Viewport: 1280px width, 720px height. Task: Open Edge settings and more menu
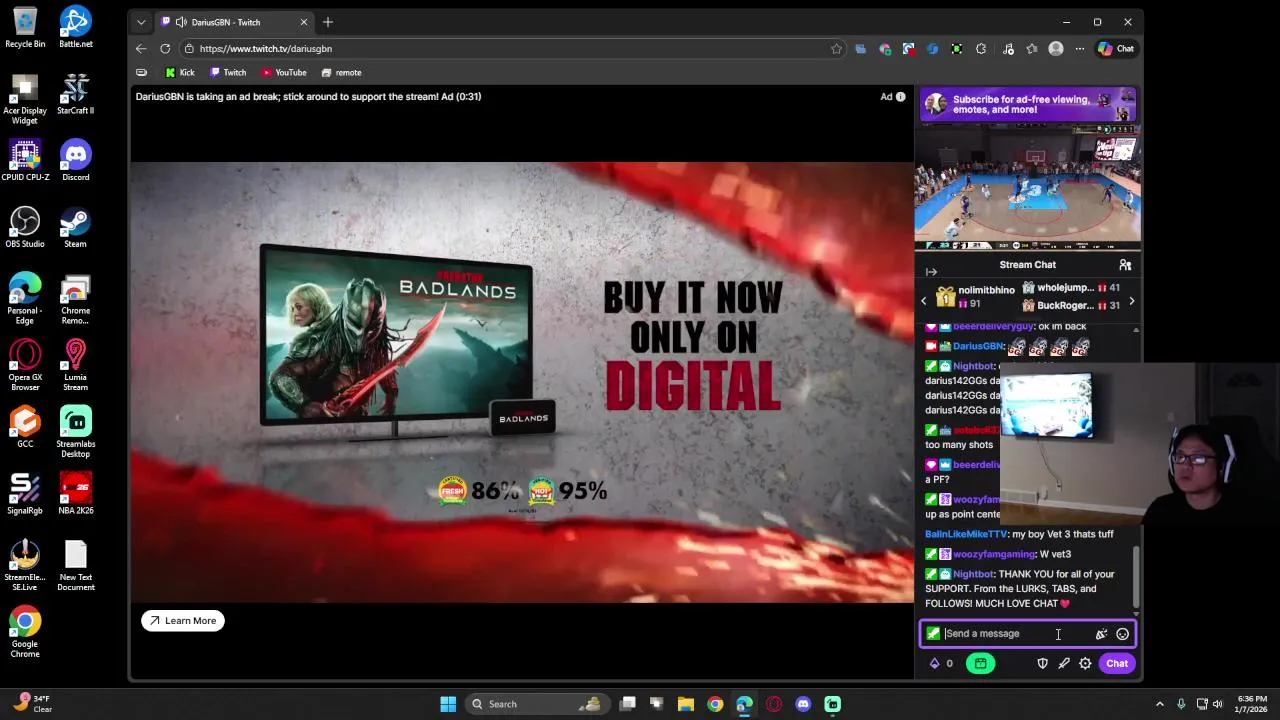click(1080, 48)
